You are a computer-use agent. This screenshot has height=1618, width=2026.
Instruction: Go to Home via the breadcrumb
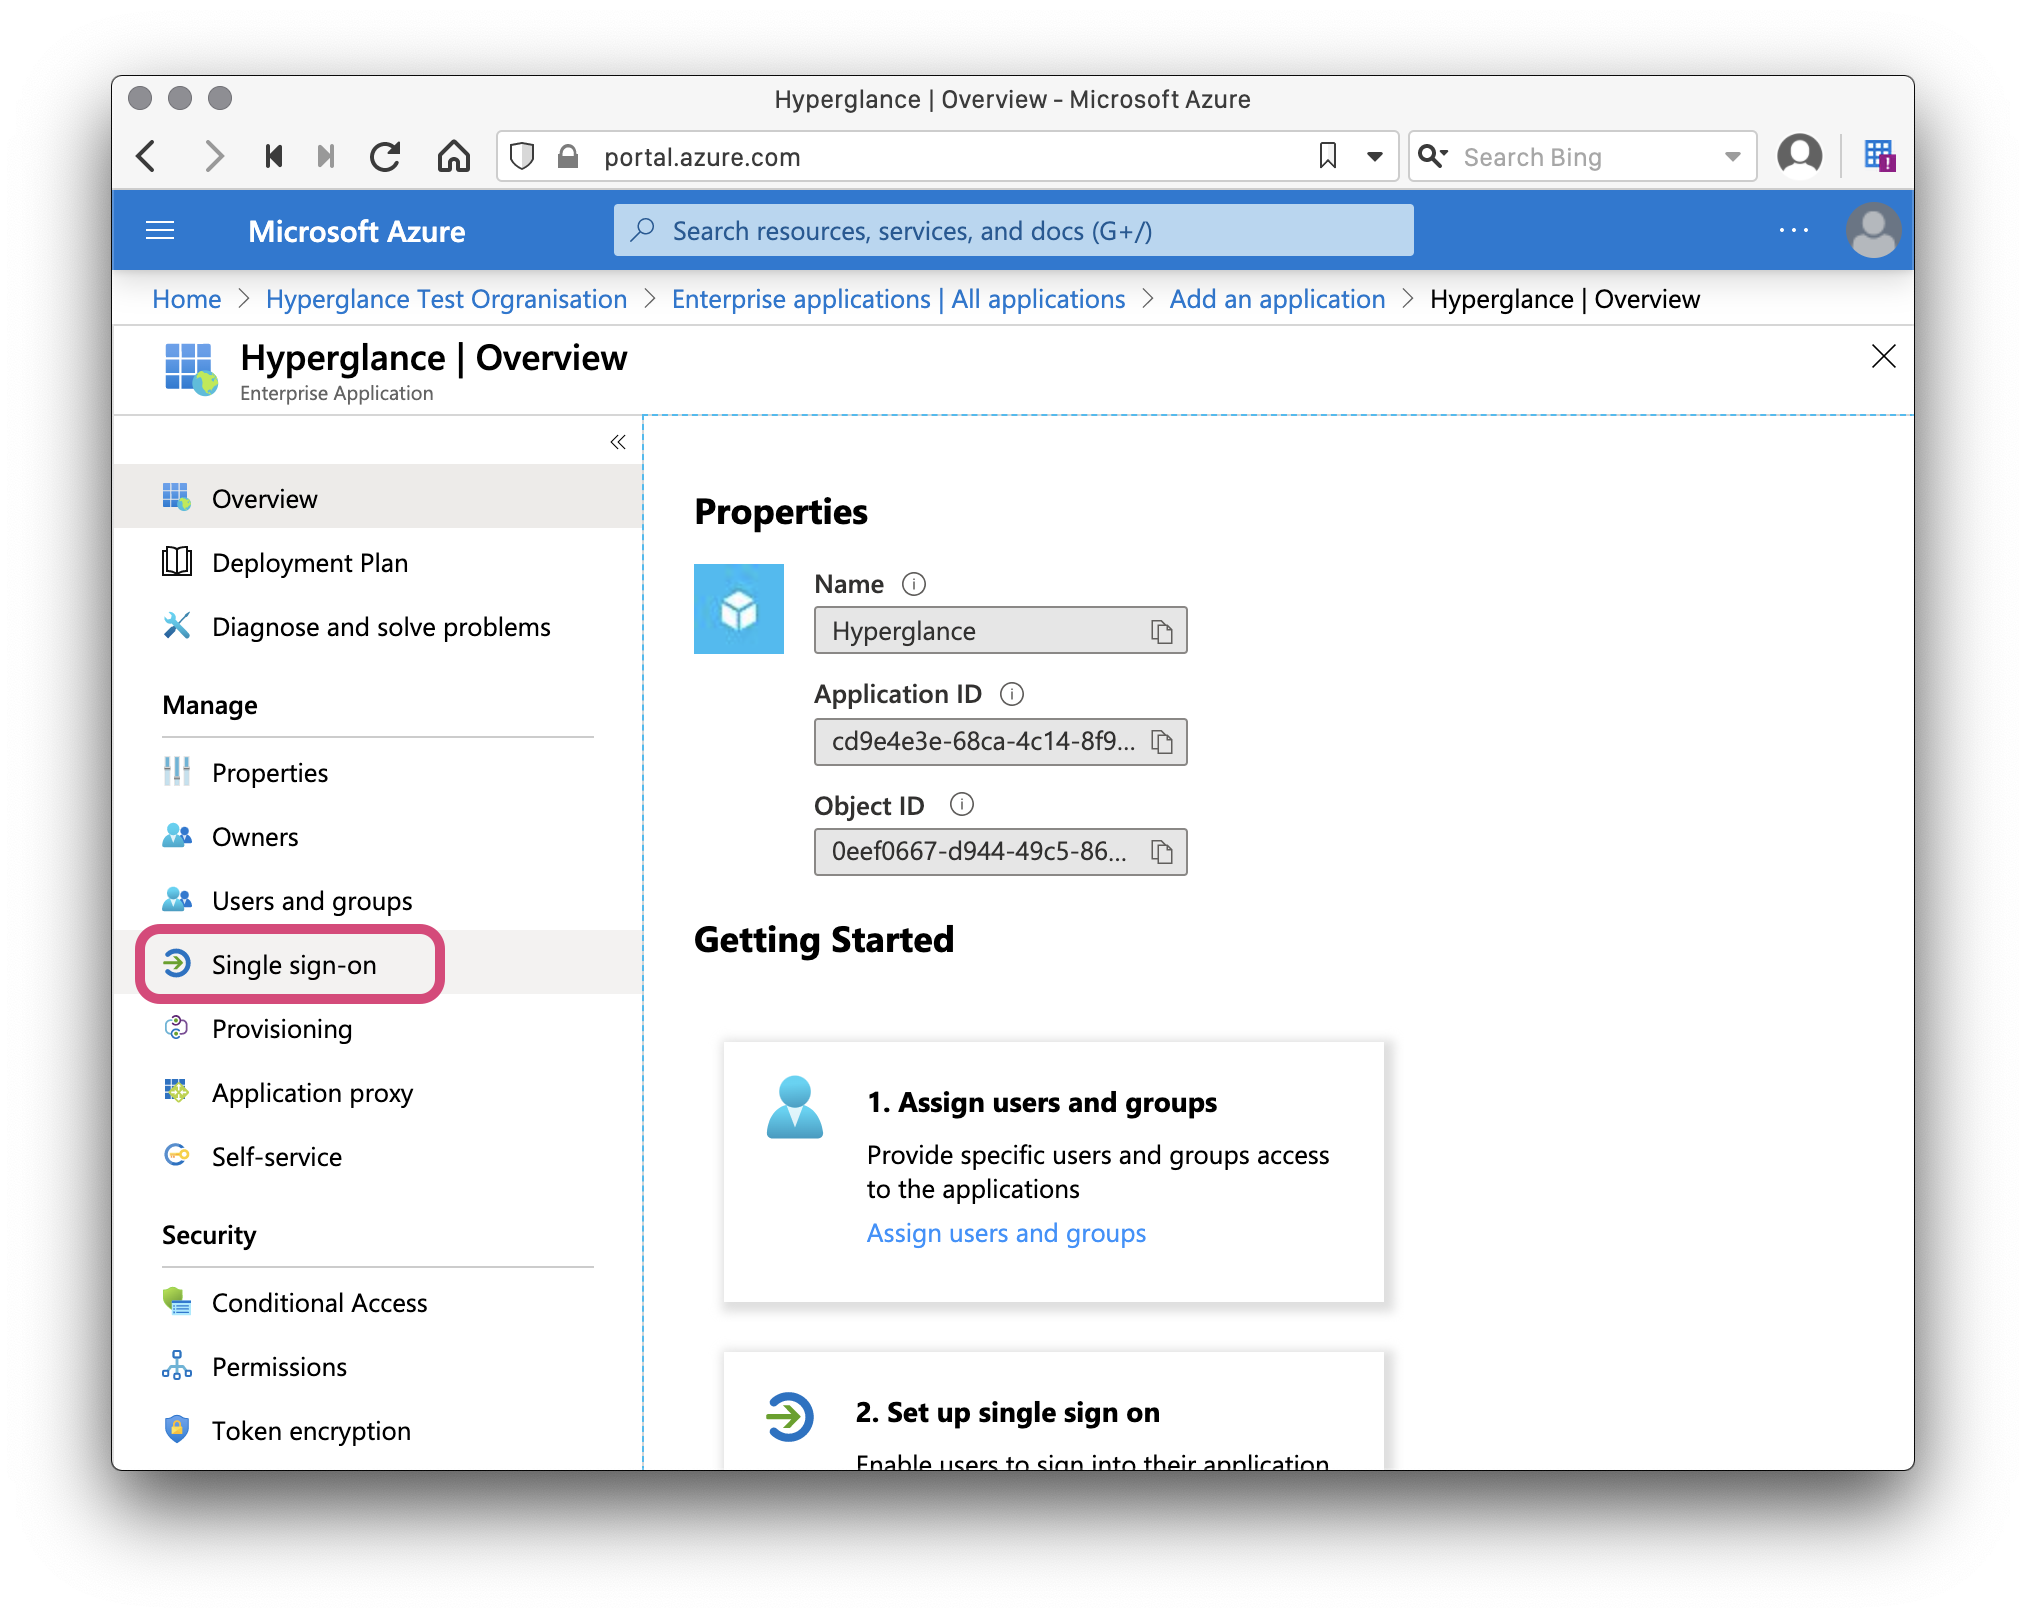(186, 298)
